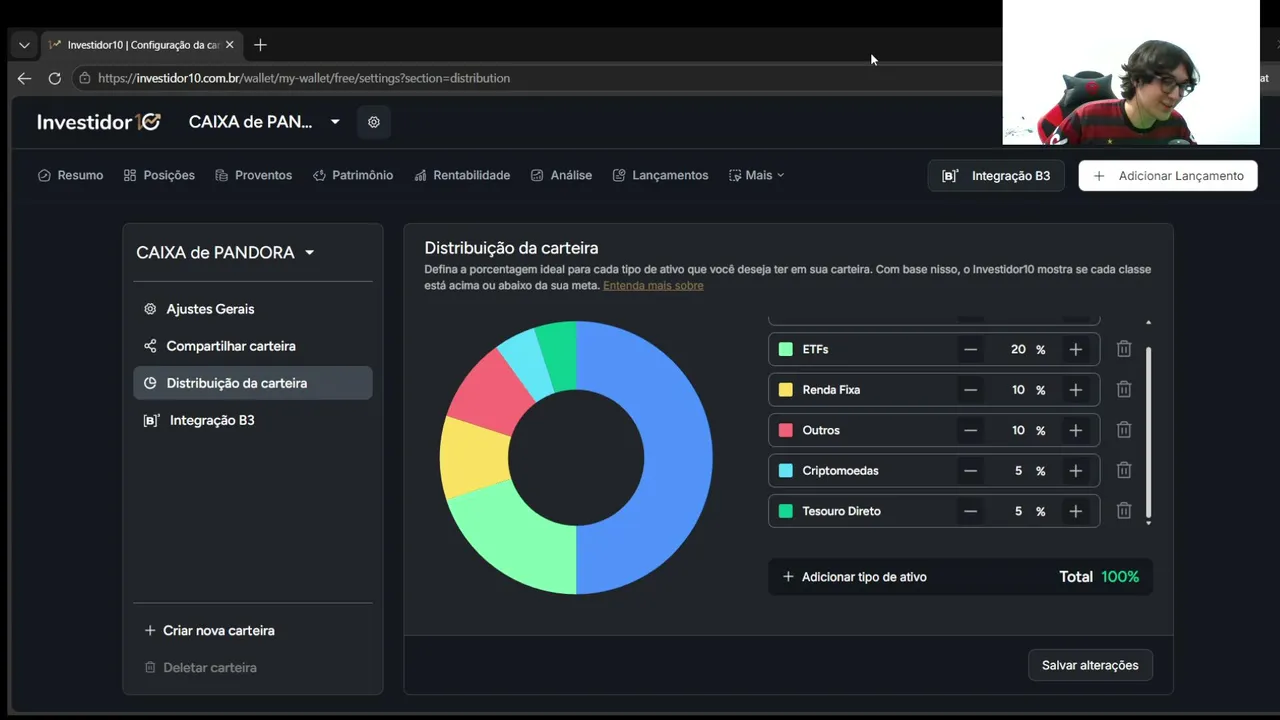1280x720 pixels.
Task: Increase Criptomoedas percentage
Action: click(x=1076, y=471)
